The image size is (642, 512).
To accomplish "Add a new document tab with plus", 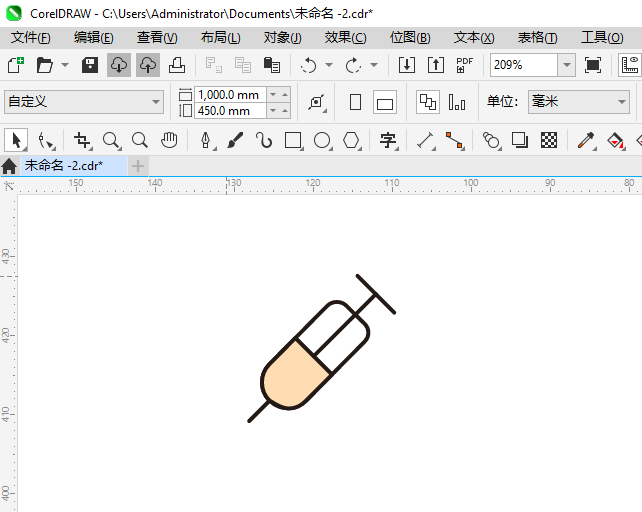I will (x=138, y=166).
